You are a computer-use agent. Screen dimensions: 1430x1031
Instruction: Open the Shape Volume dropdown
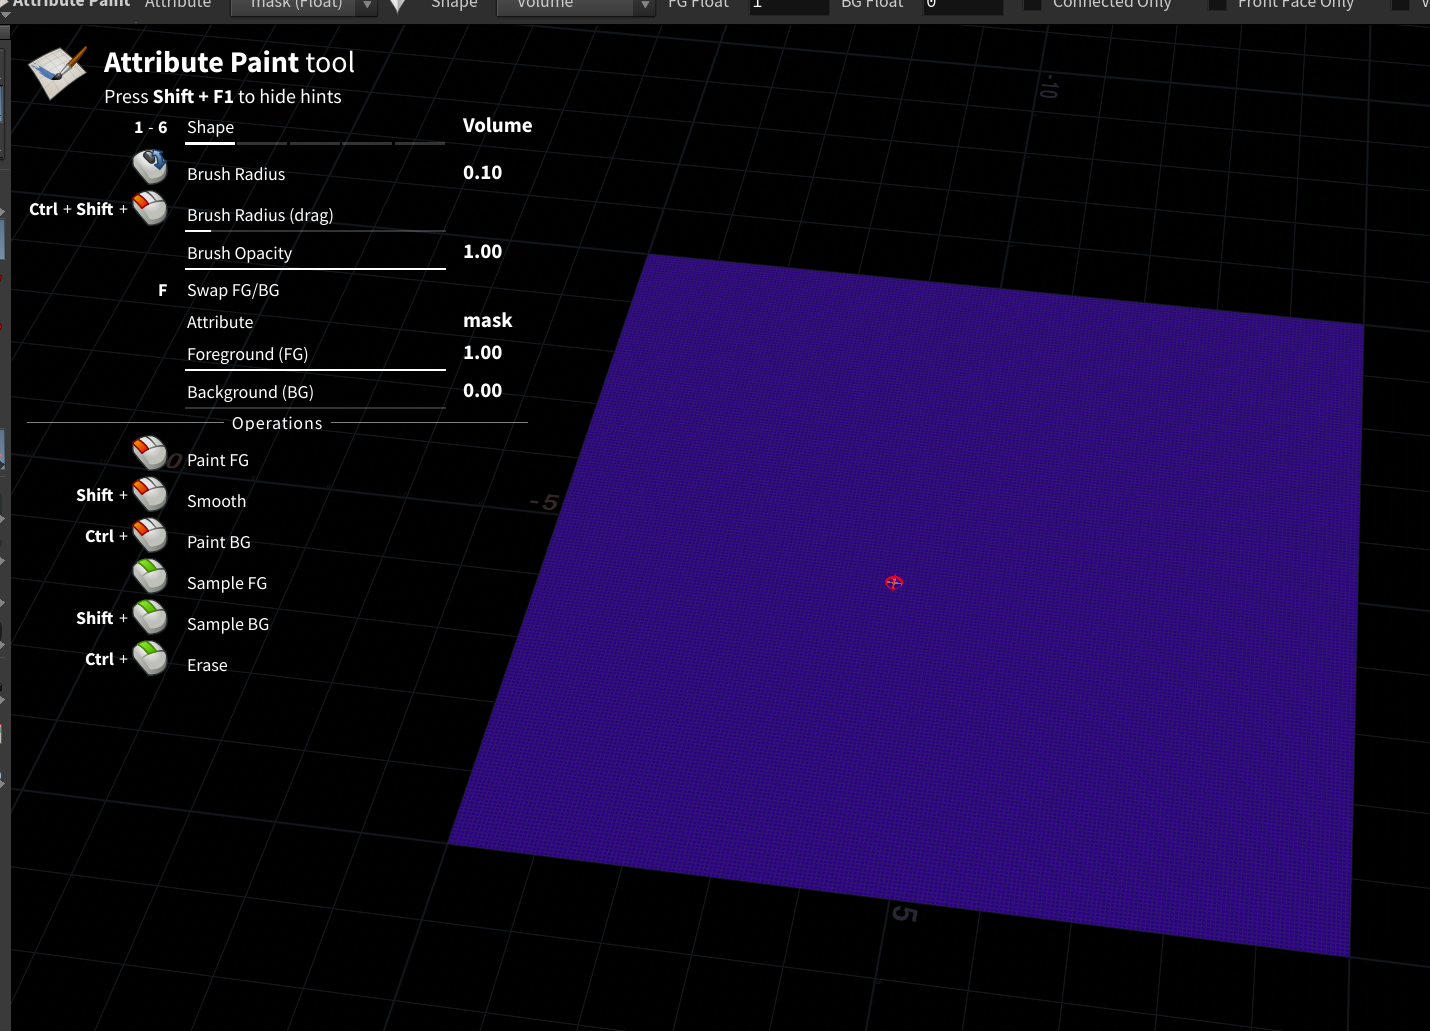click(575, 5)
